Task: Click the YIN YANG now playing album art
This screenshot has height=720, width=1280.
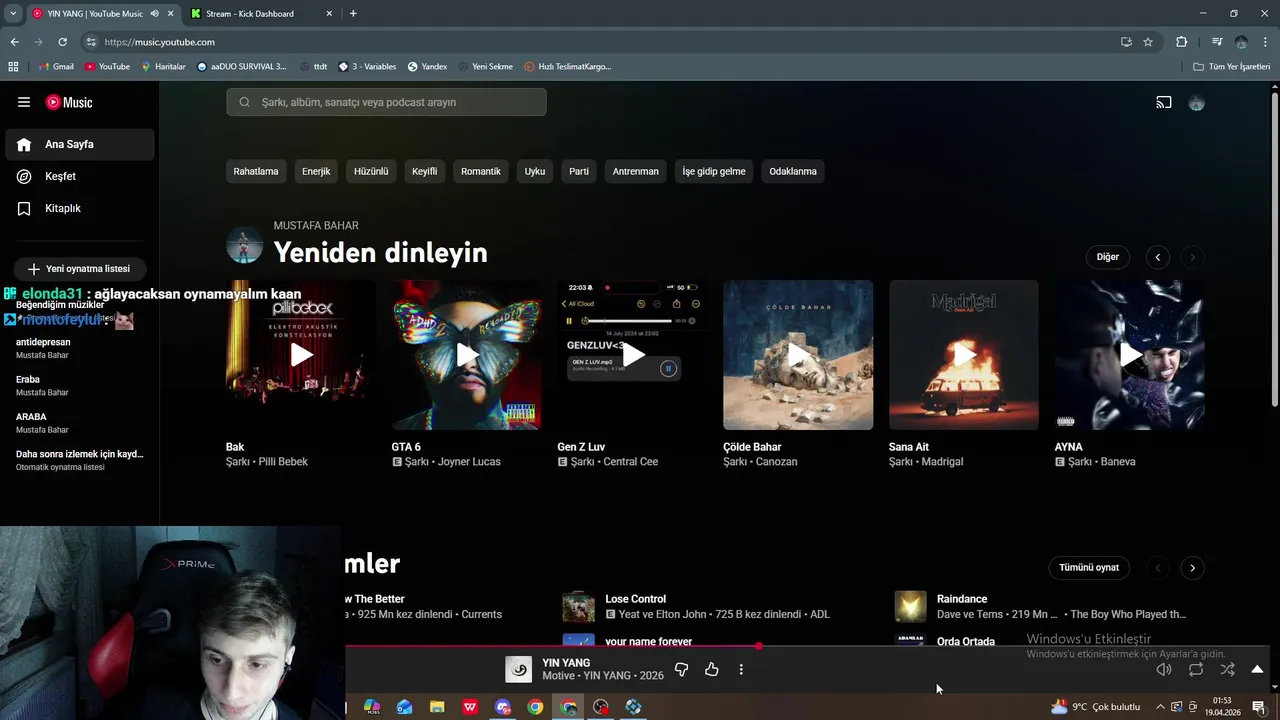Action: pos(518,669)
